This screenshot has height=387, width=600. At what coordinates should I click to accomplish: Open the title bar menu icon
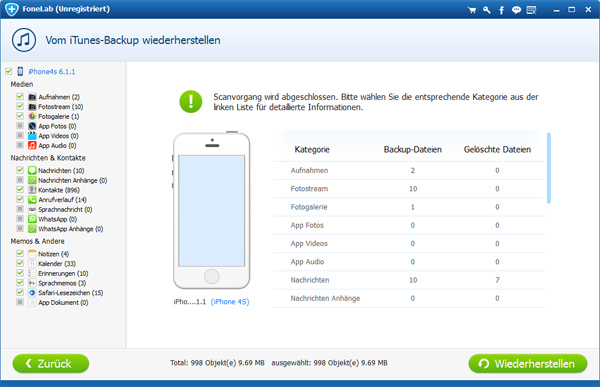[x=531, y=10]
